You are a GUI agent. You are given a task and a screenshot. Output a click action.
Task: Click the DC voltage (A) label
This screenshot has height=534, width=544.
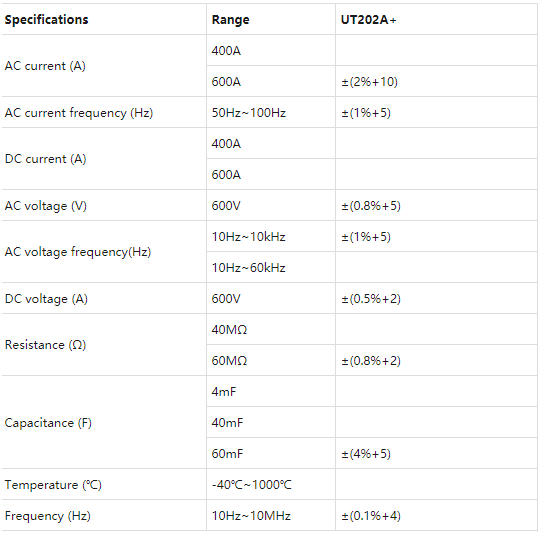point(46,299)
